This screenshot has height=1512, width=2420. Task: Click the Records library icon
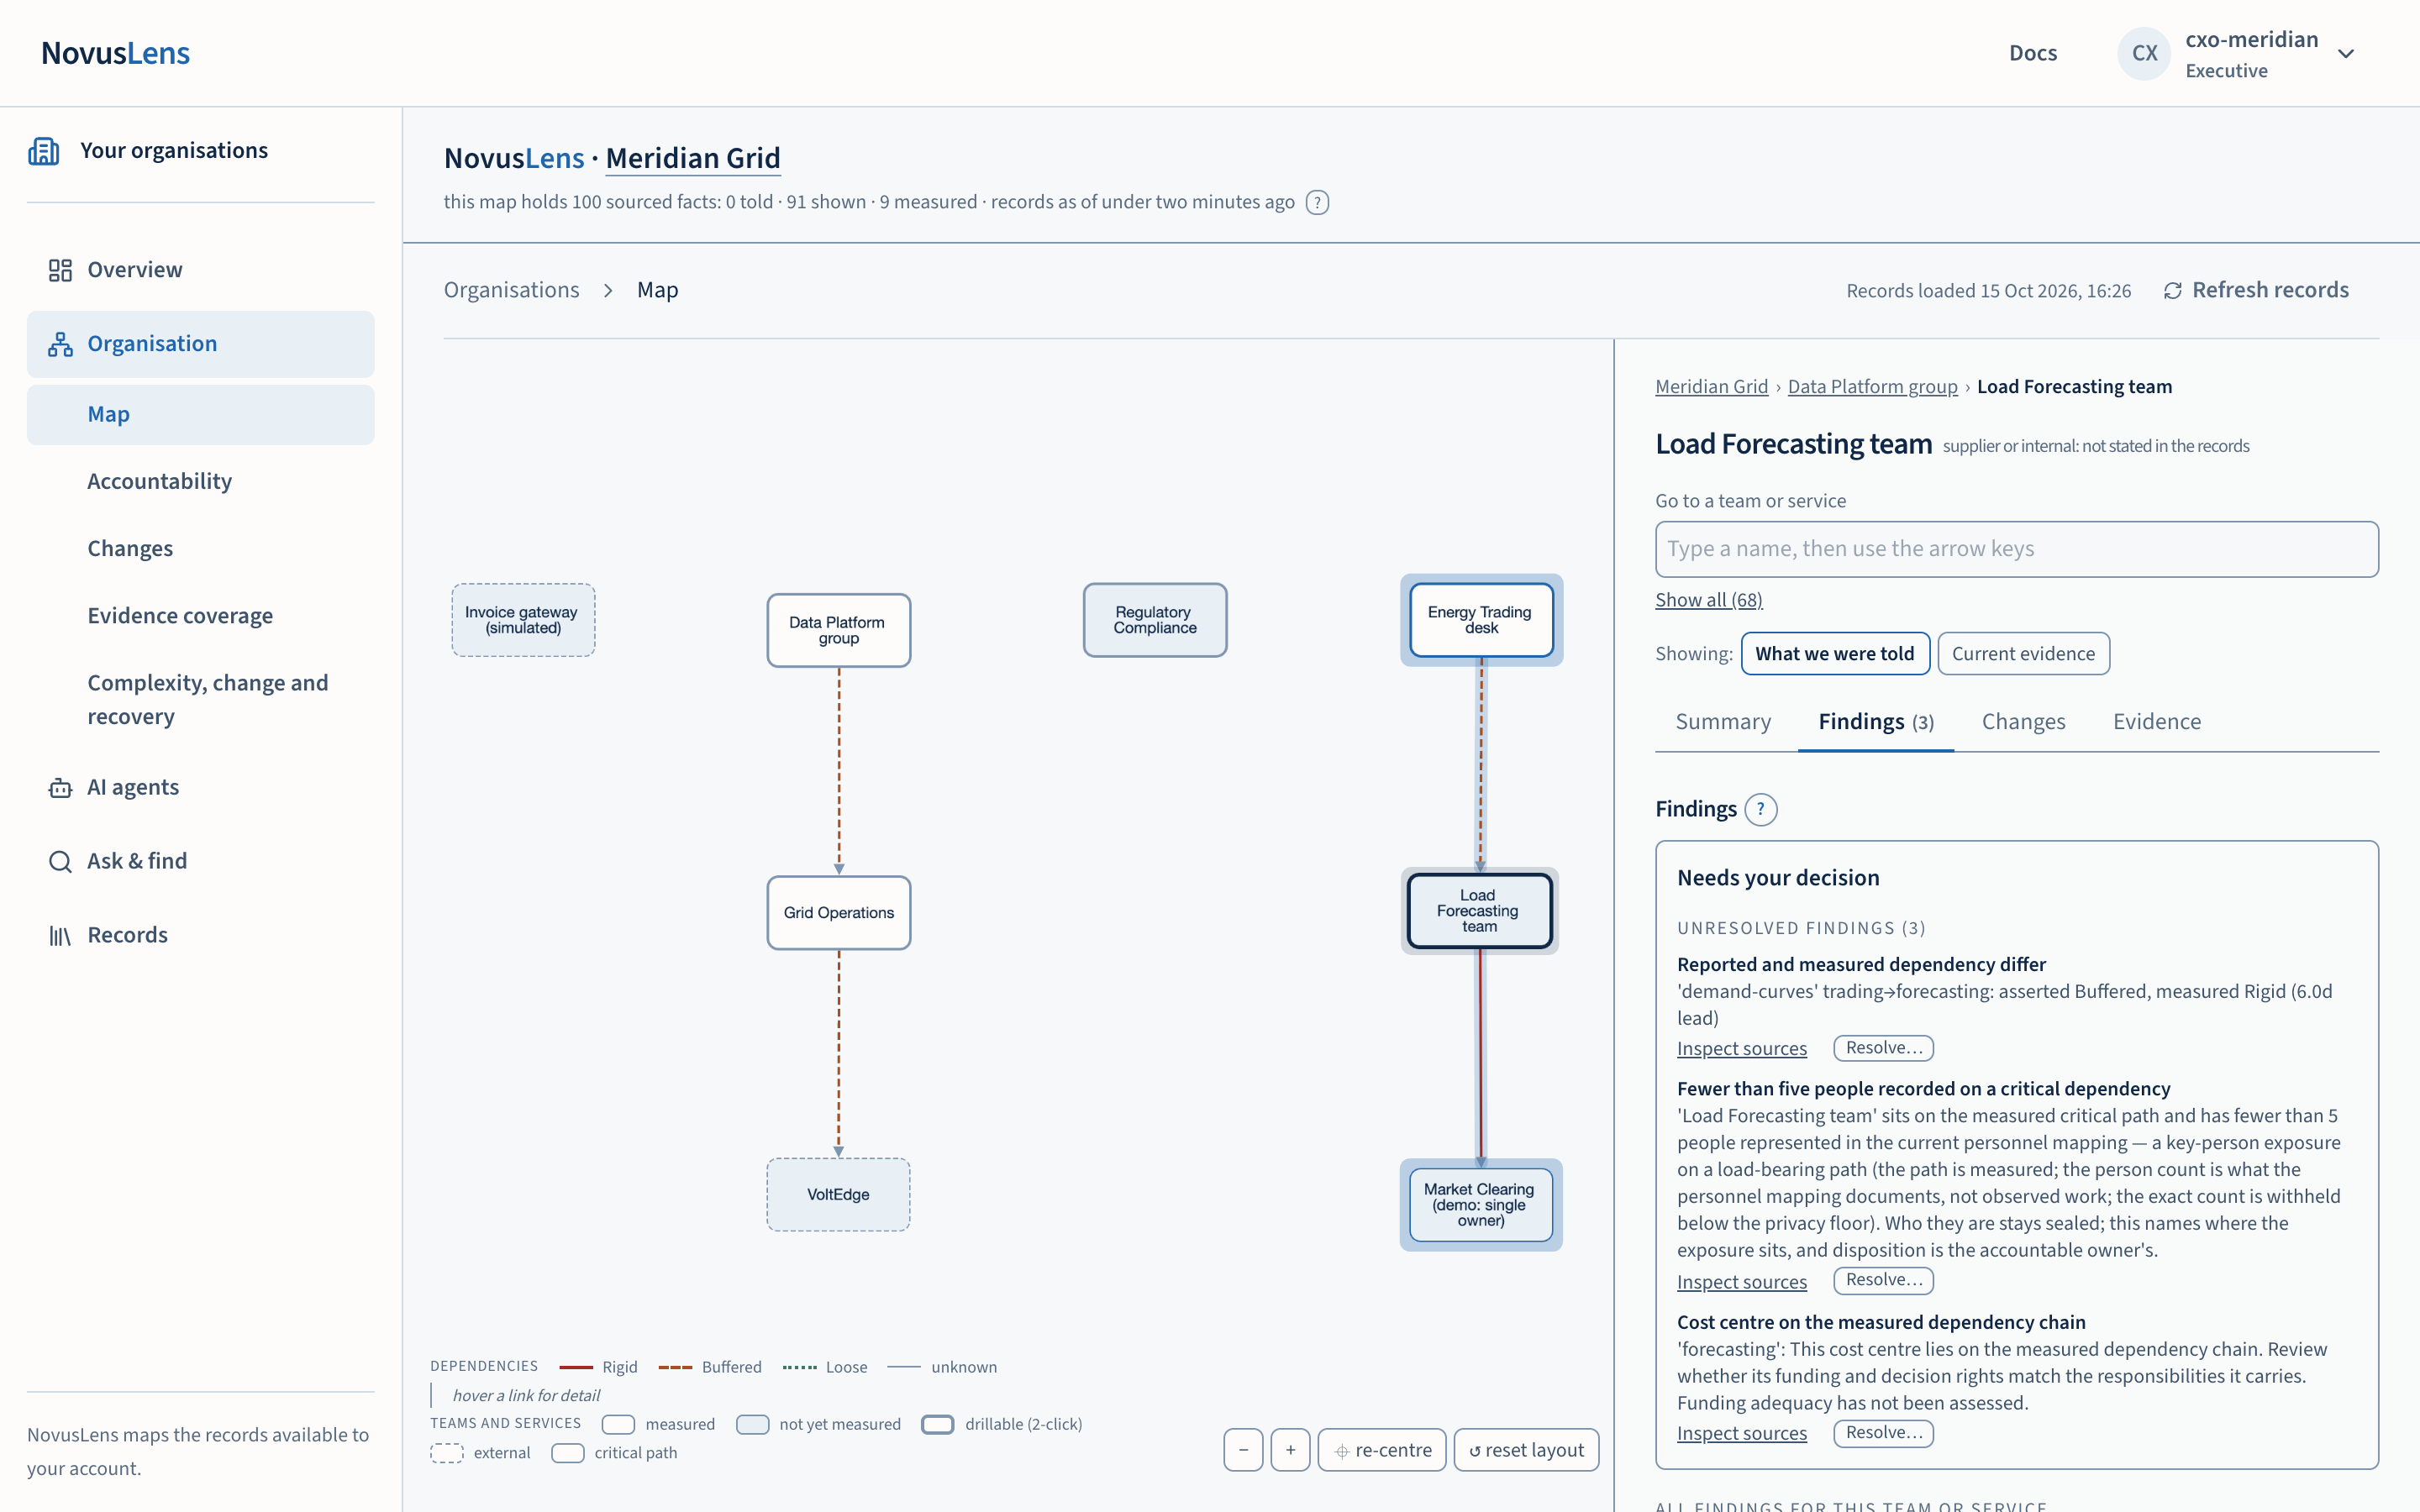[x=60, y=936]
